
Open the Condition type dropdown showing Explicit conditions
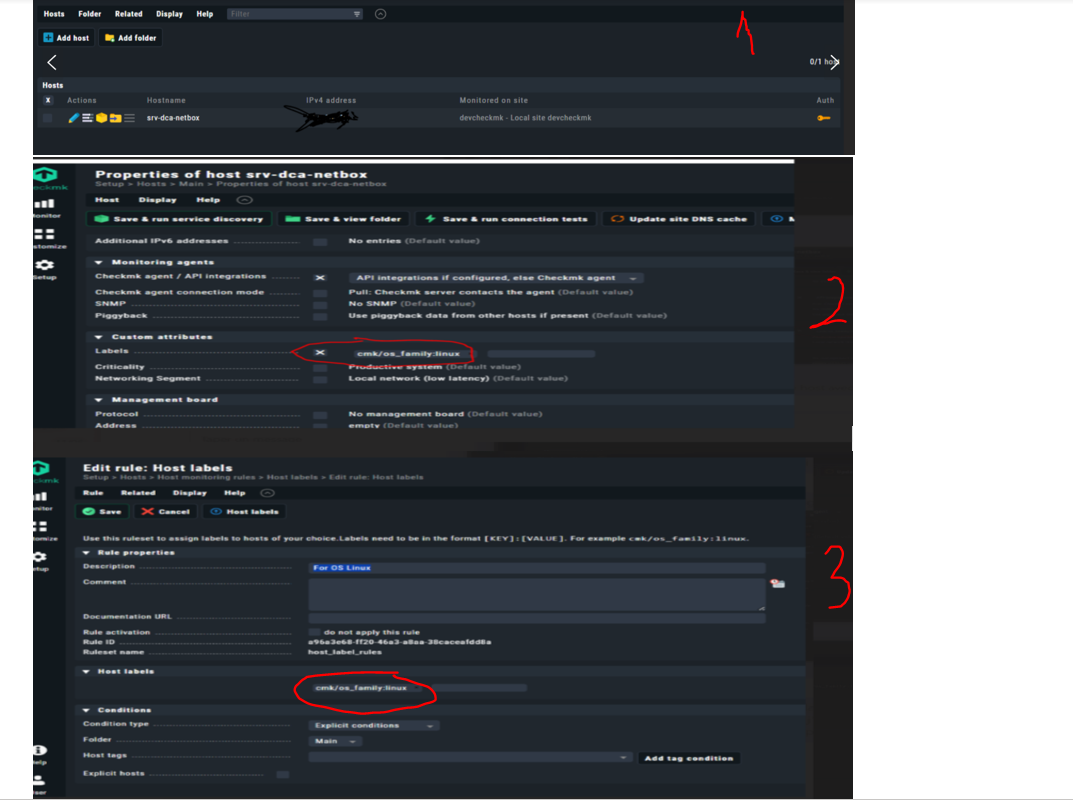coord(373,725)
